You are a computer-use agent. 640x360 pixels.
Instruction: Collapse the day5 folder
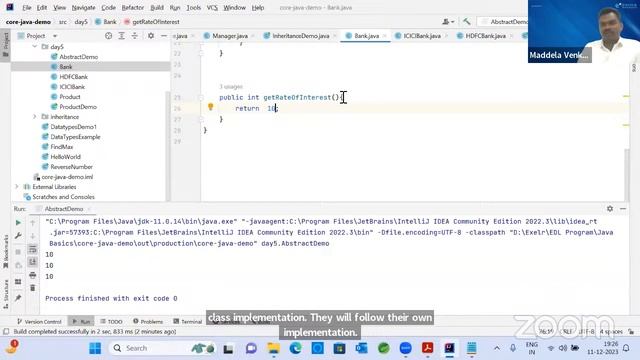(35, 47)
